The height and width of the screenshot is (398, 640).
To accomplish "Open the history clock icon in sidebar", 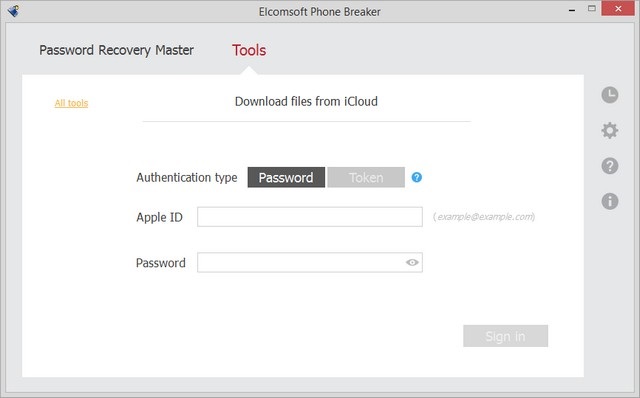I will pos(609,95).
